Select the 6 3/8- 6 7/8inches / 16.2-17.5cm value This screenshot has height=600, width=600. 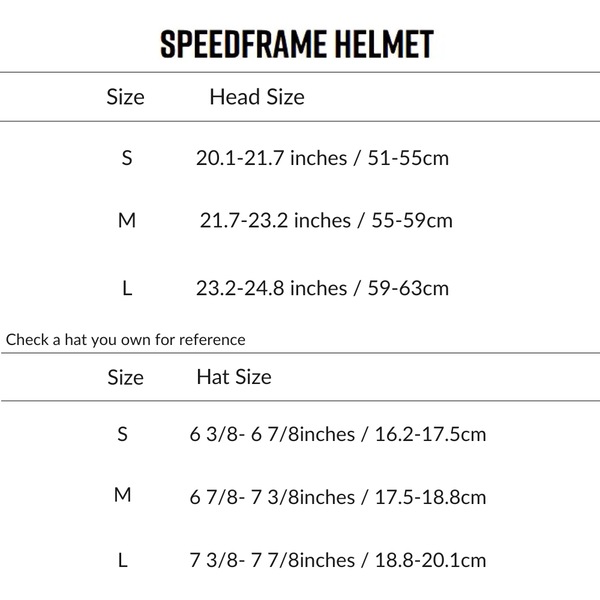click(x=337, y=435)
